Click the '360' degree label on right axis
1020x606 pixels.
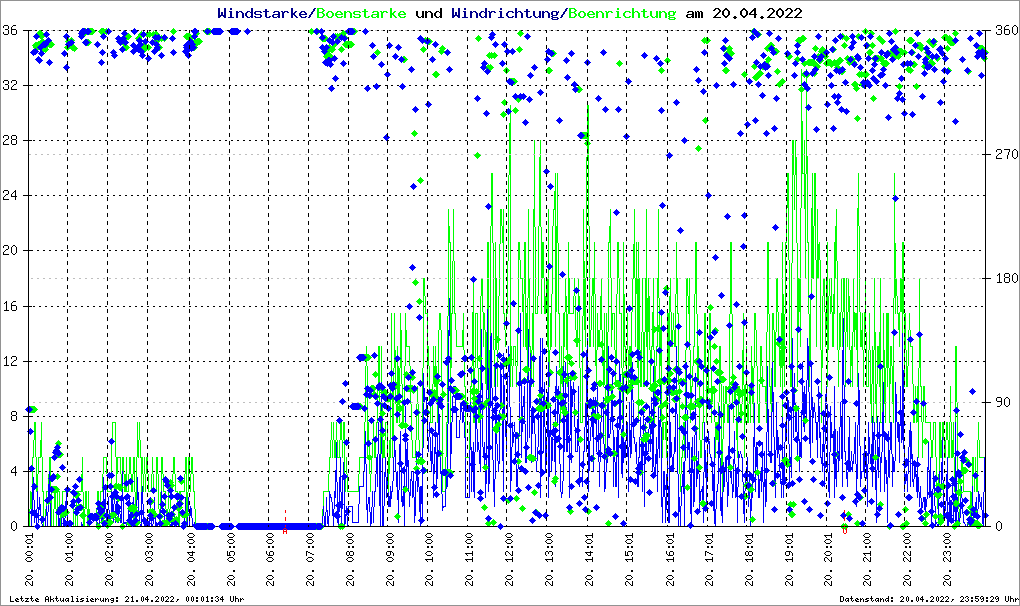pos(1004,30)
